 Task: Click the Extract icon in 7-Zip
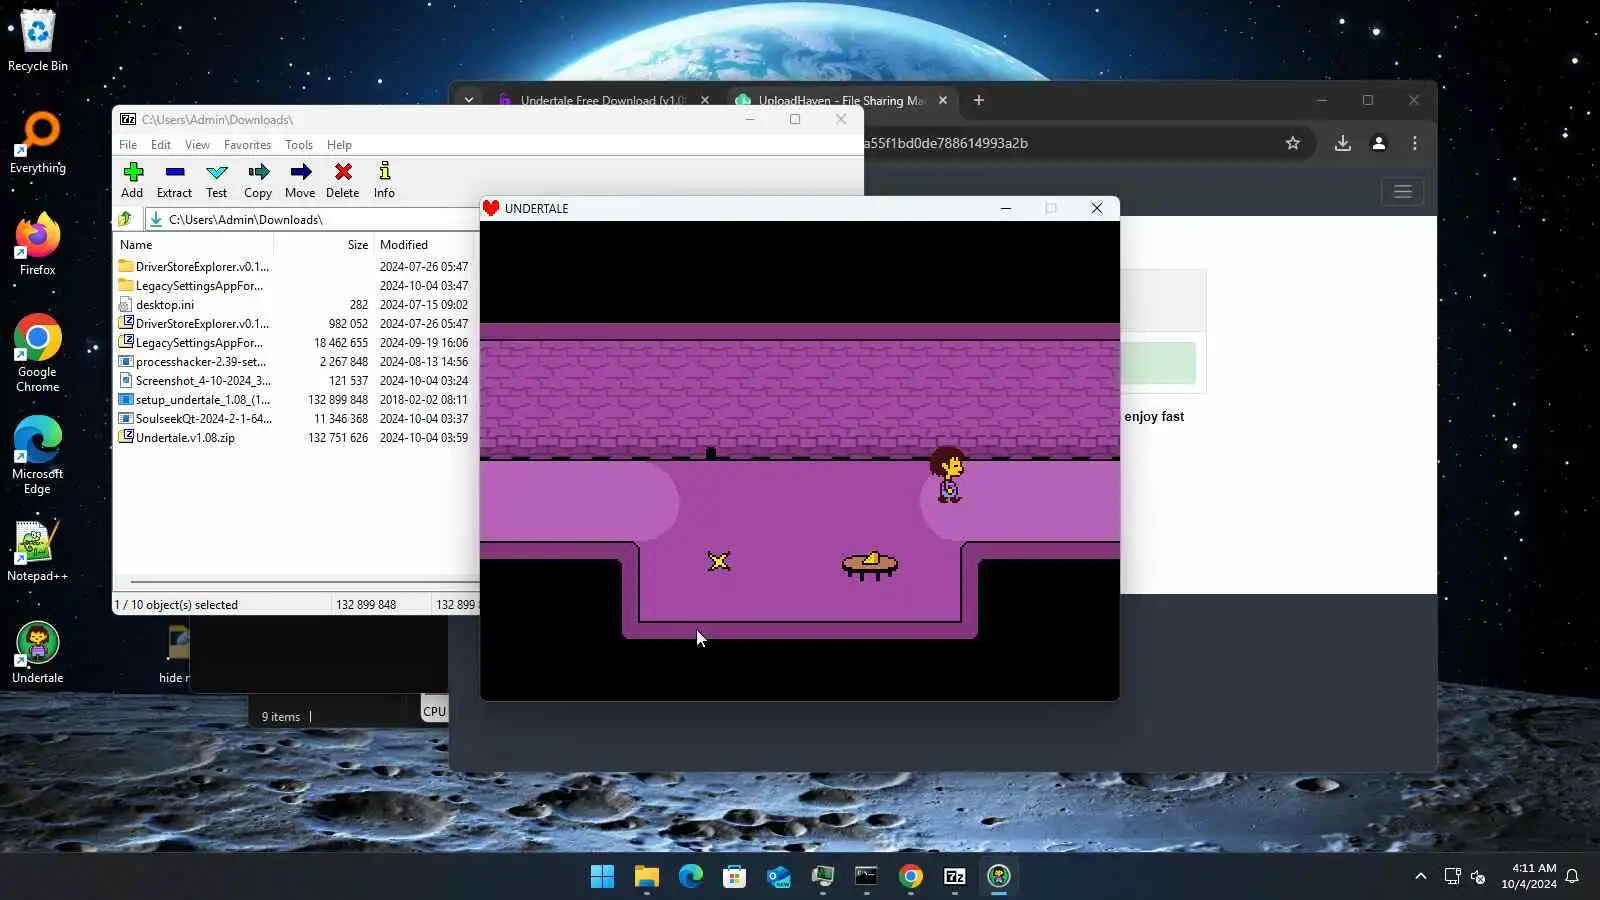click(x=174, y=180)
